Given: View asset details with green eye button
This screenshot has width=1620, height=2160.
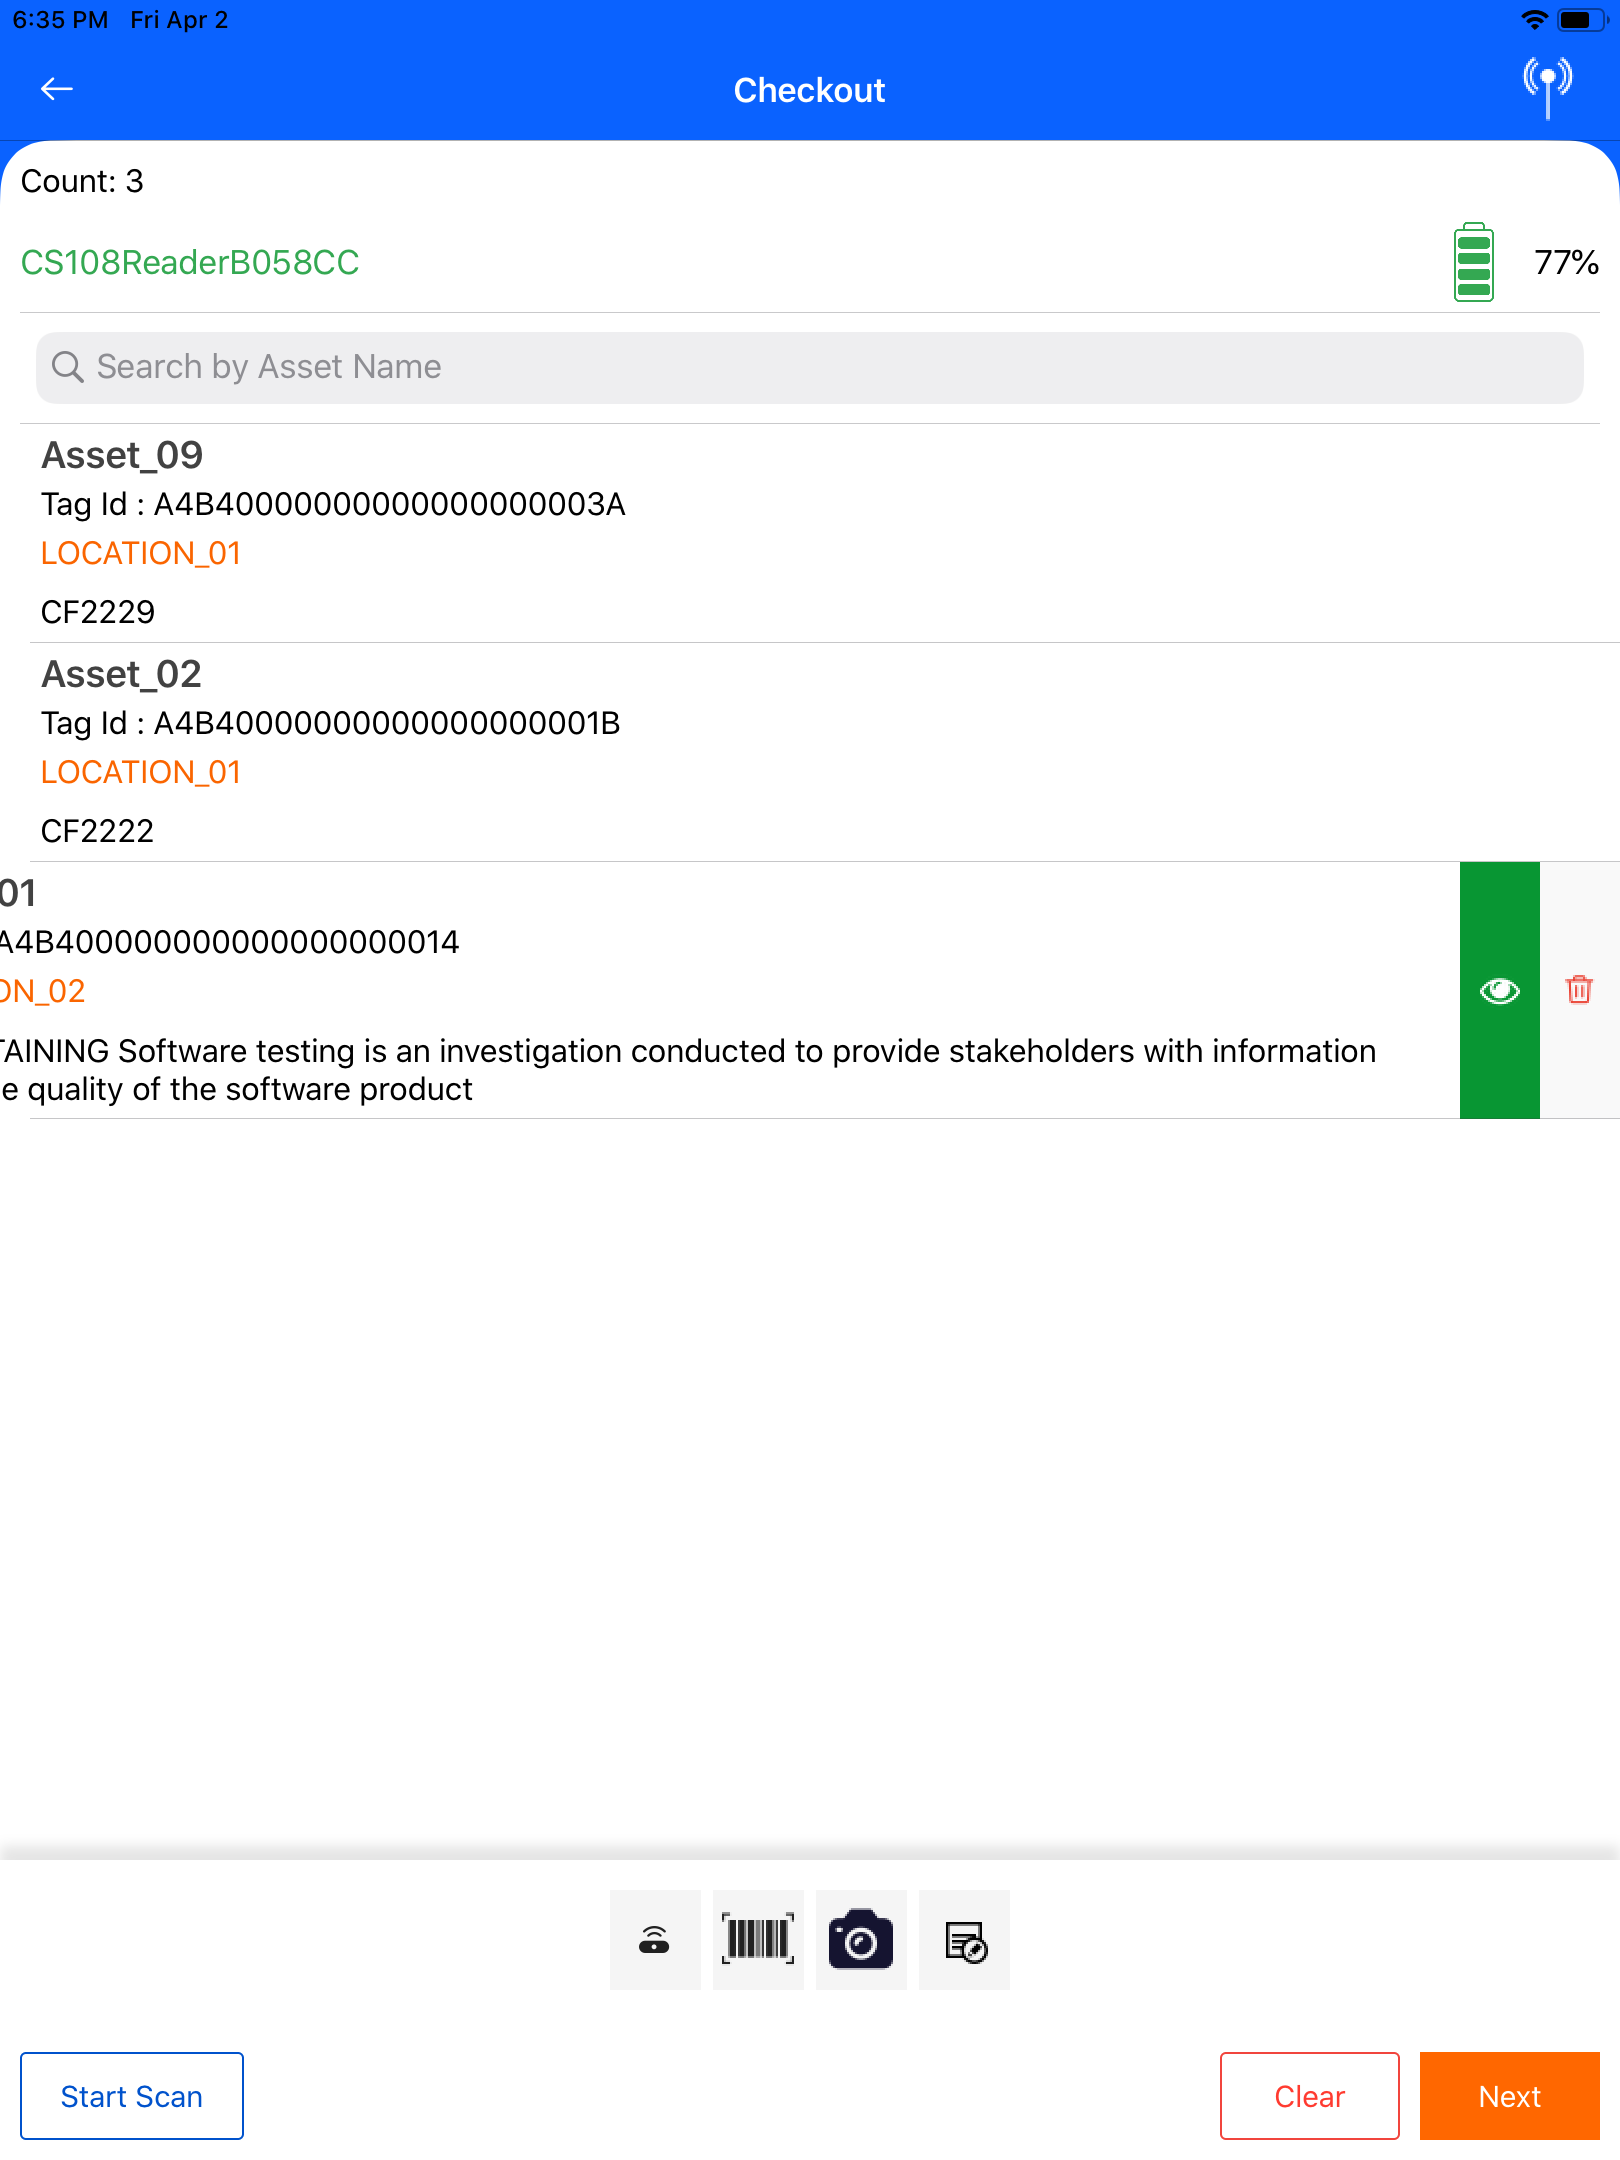Looking at the screenshot, I should (x=1499, y=990).
